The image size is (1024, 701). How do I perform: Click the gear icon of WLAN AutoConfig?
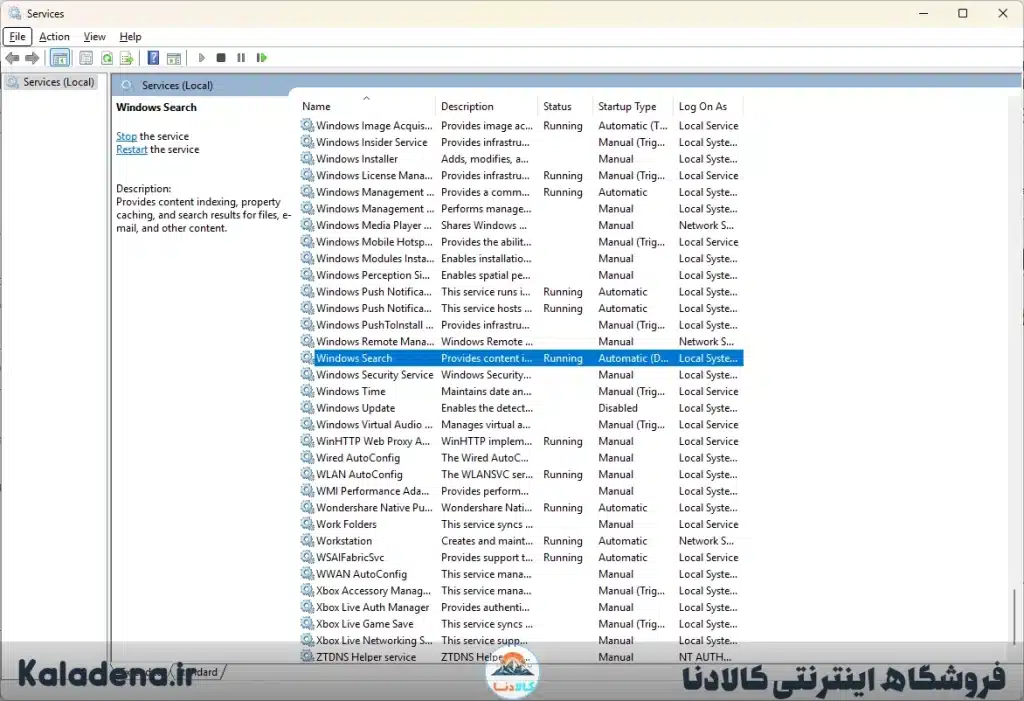pyautogui.click(x=307, y=474)
